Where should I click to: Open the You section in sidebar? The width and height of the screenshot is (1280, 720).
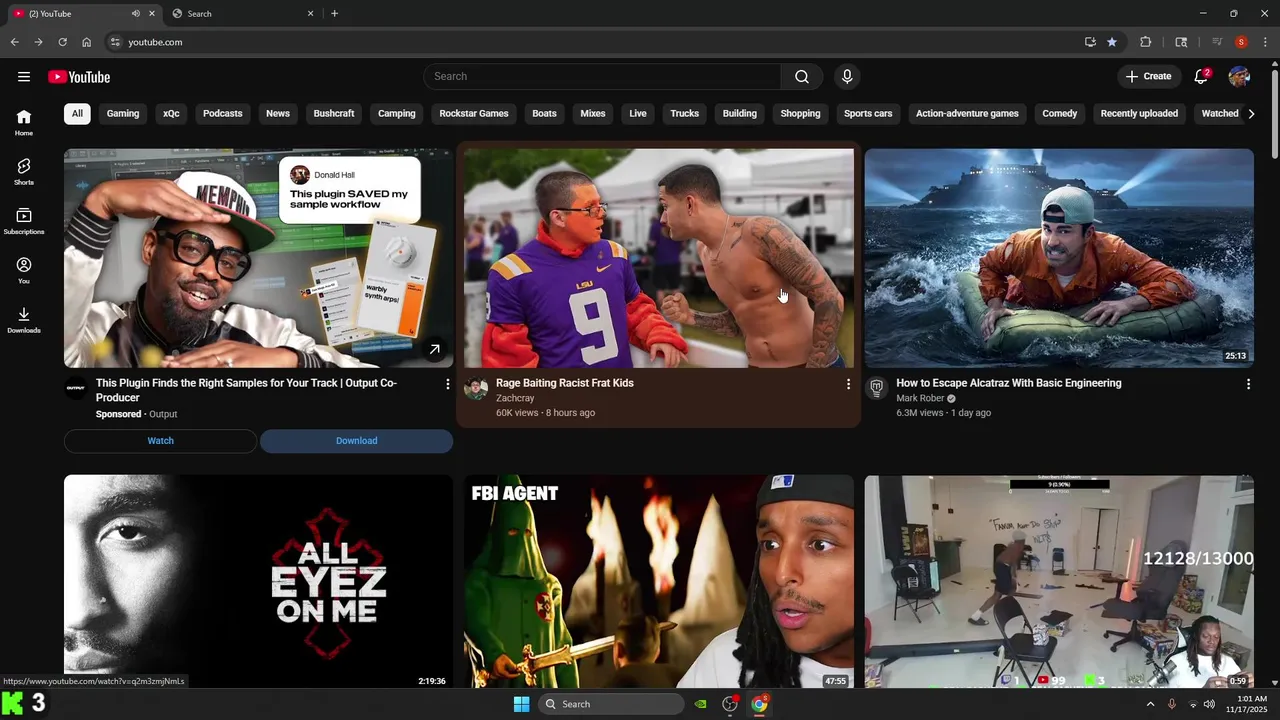click(24, 270)
